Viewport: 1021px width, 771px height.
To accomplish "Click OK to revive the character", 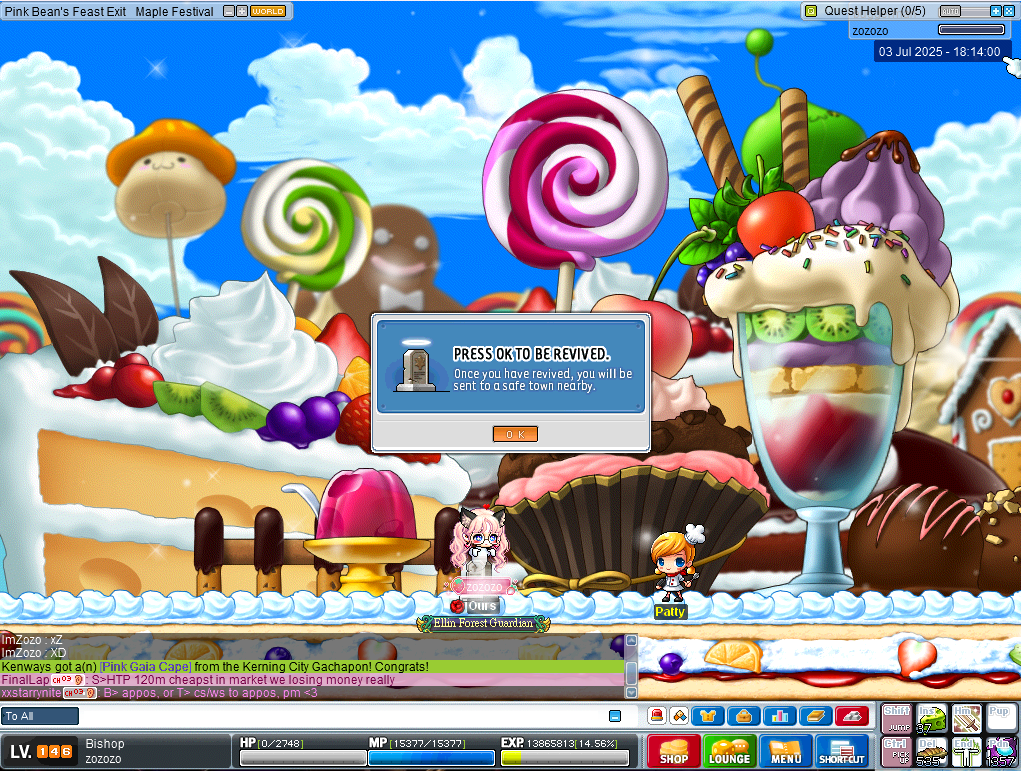I will (515, 434).
